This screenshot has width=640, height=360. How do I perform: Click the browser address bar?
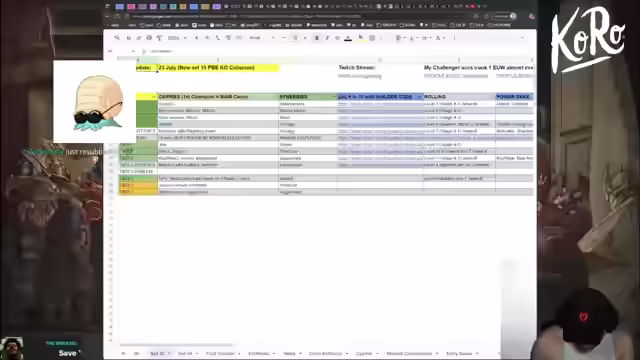pyautogui.click(x=300, y=16)
